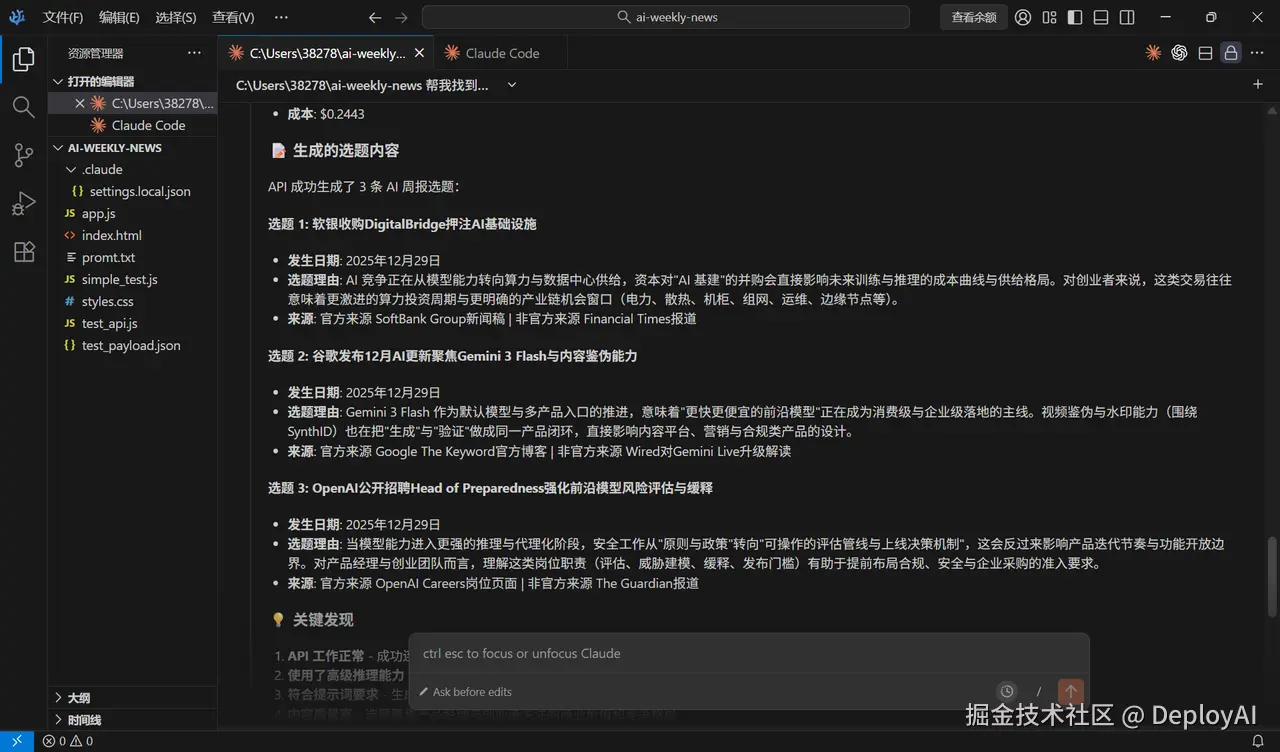Focus the Claude prompt input field

(748, 653)
